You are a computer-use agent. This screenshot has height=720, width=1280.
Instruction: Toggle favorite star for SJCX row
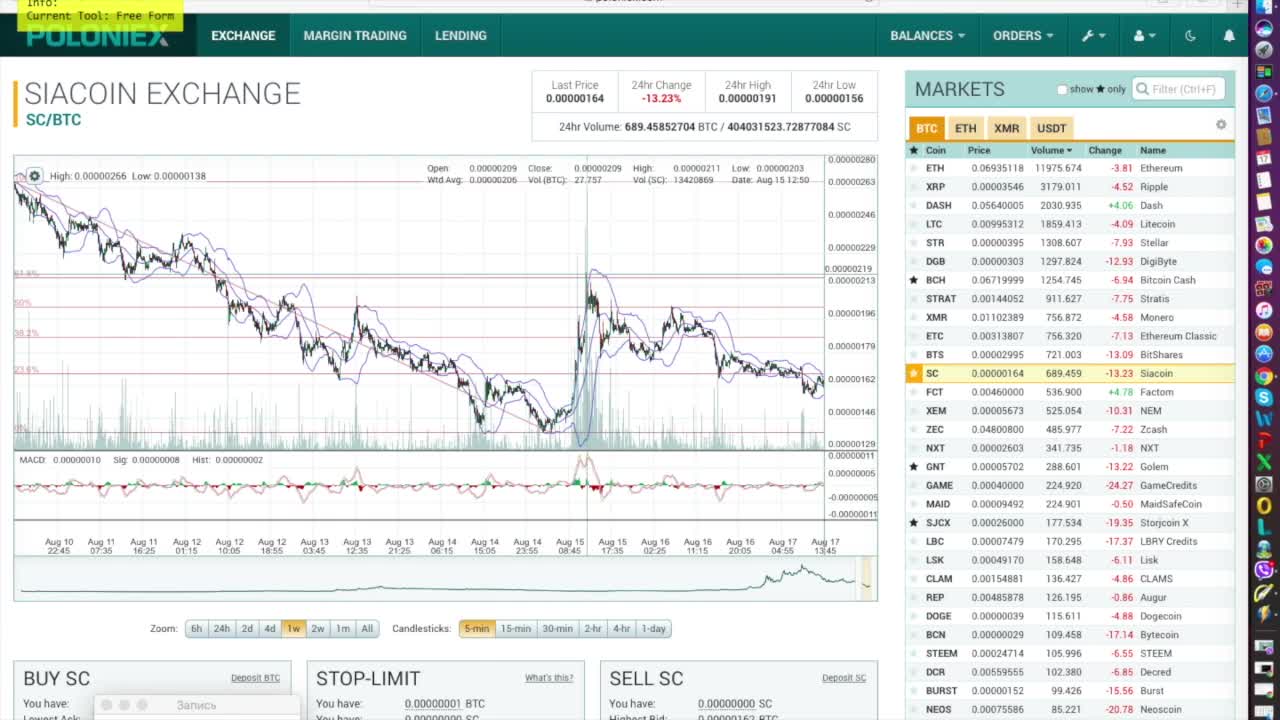[x=913, y=523]
